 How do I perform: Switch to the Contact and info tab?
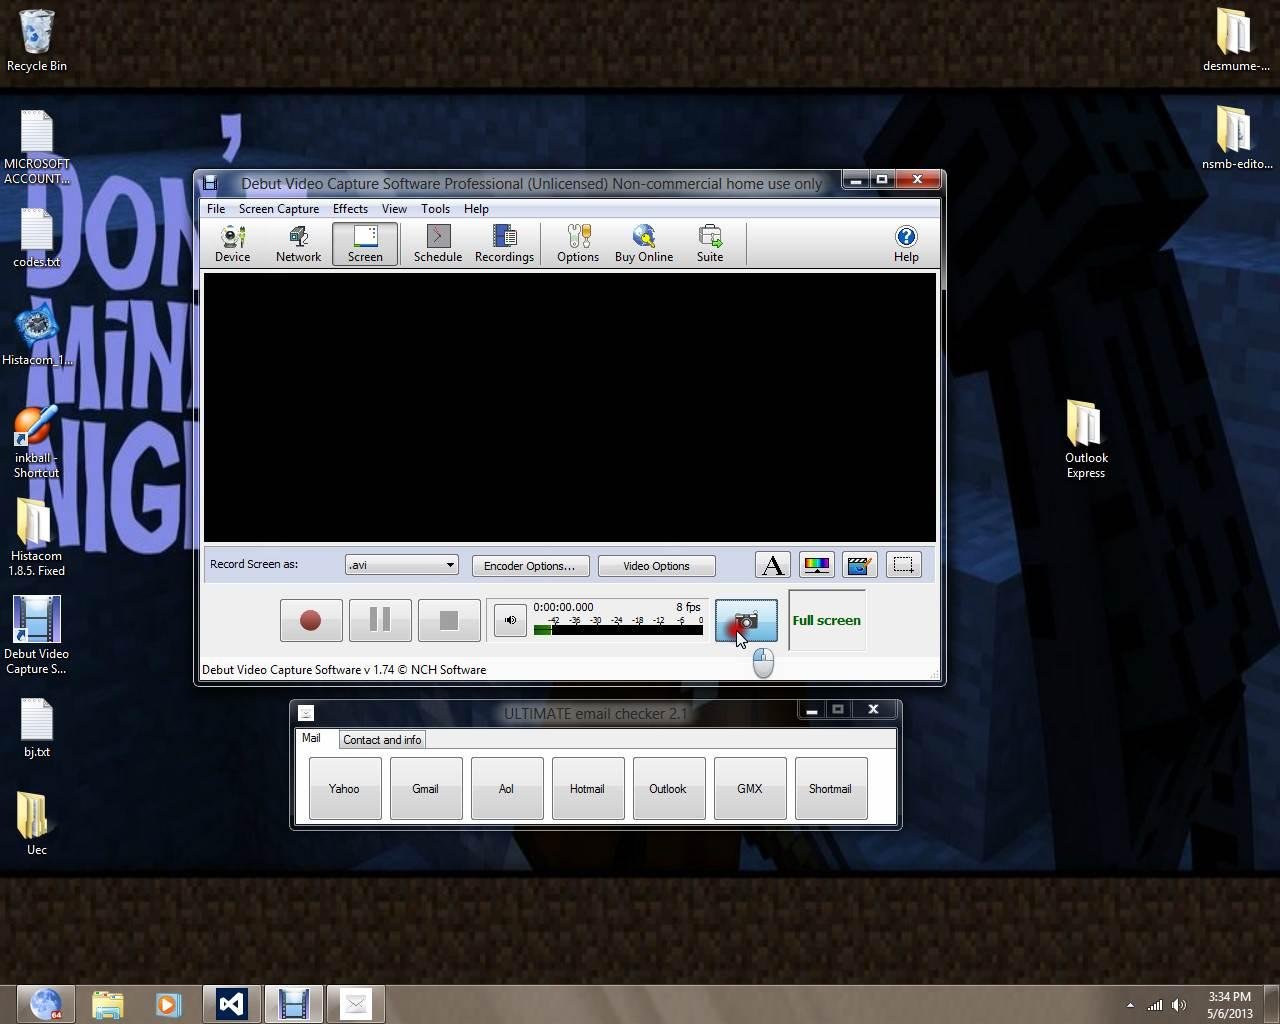[382, 740]
